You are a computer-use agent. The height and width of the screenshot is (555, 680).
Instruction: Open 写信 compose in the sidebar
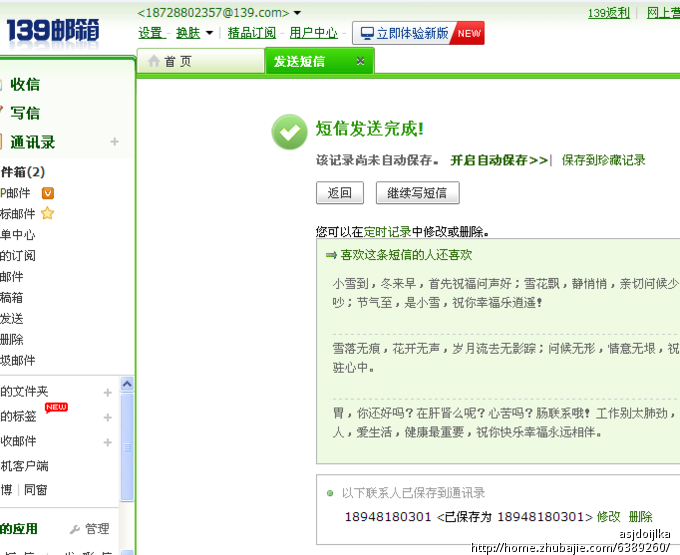pos(25,113)
